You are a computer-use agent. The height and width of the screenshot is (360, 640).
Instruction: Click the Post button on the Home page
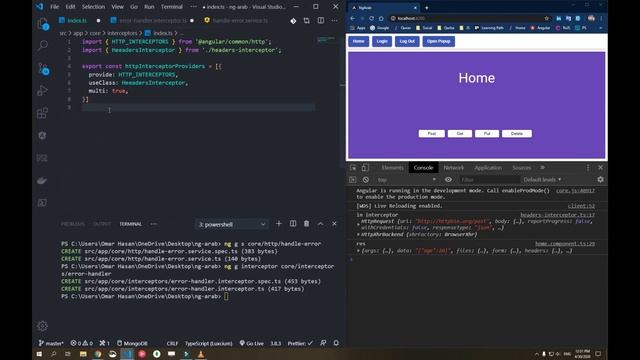(x=431, y=133)
